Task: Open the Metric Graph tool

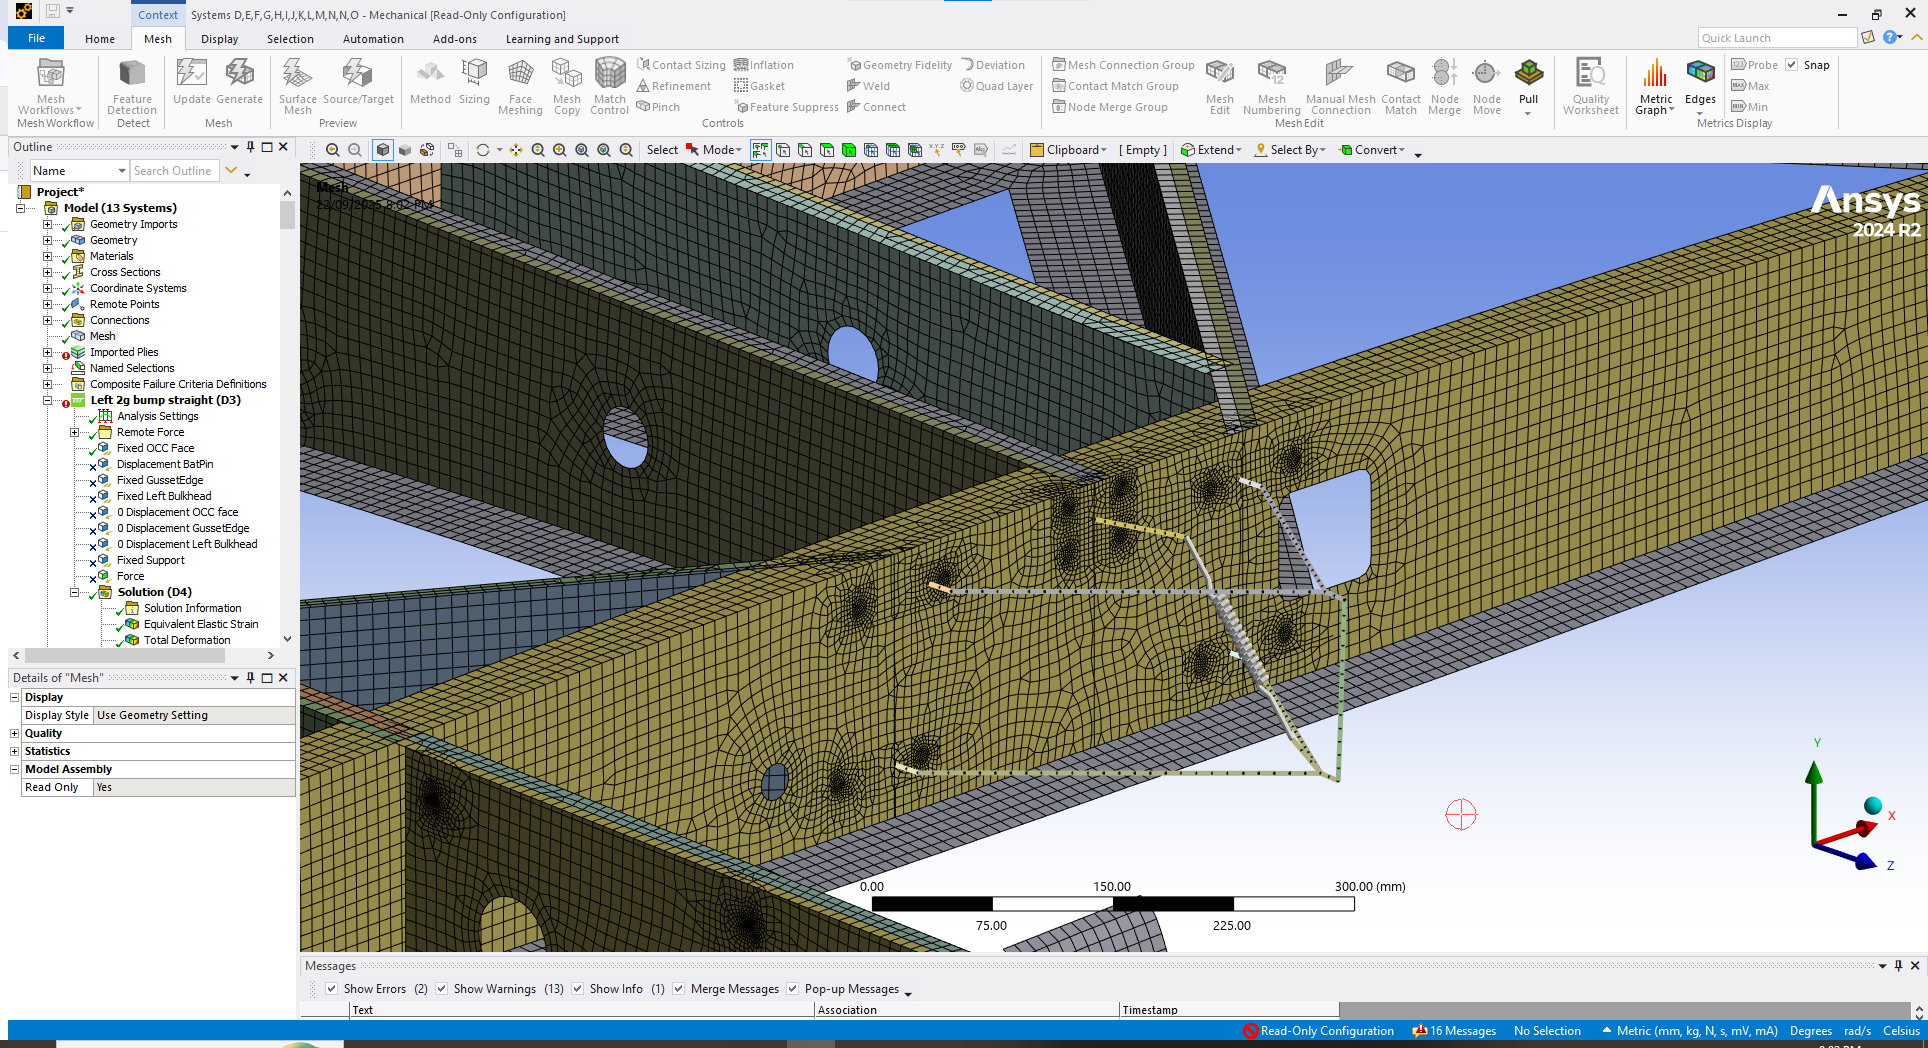Action: coord(1655,86)
